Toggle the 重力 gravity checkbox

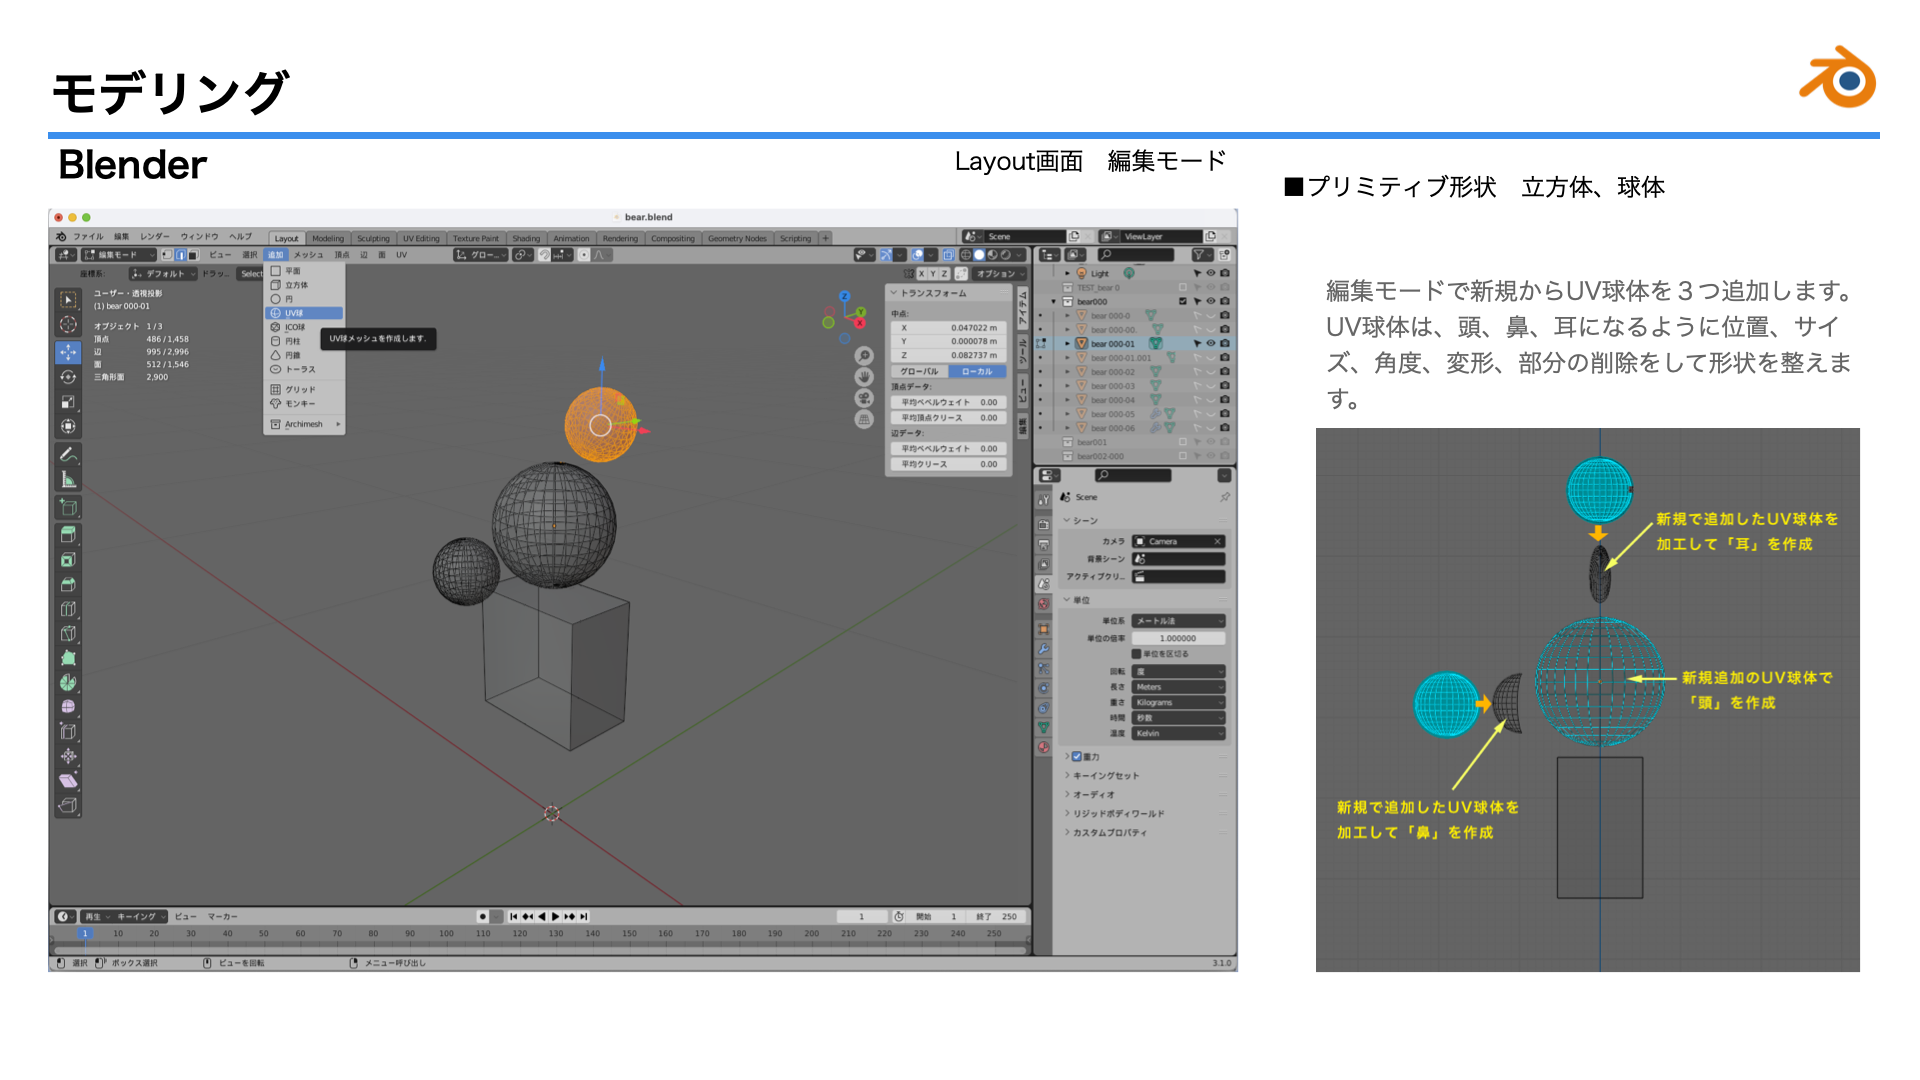coord(1077,757)
